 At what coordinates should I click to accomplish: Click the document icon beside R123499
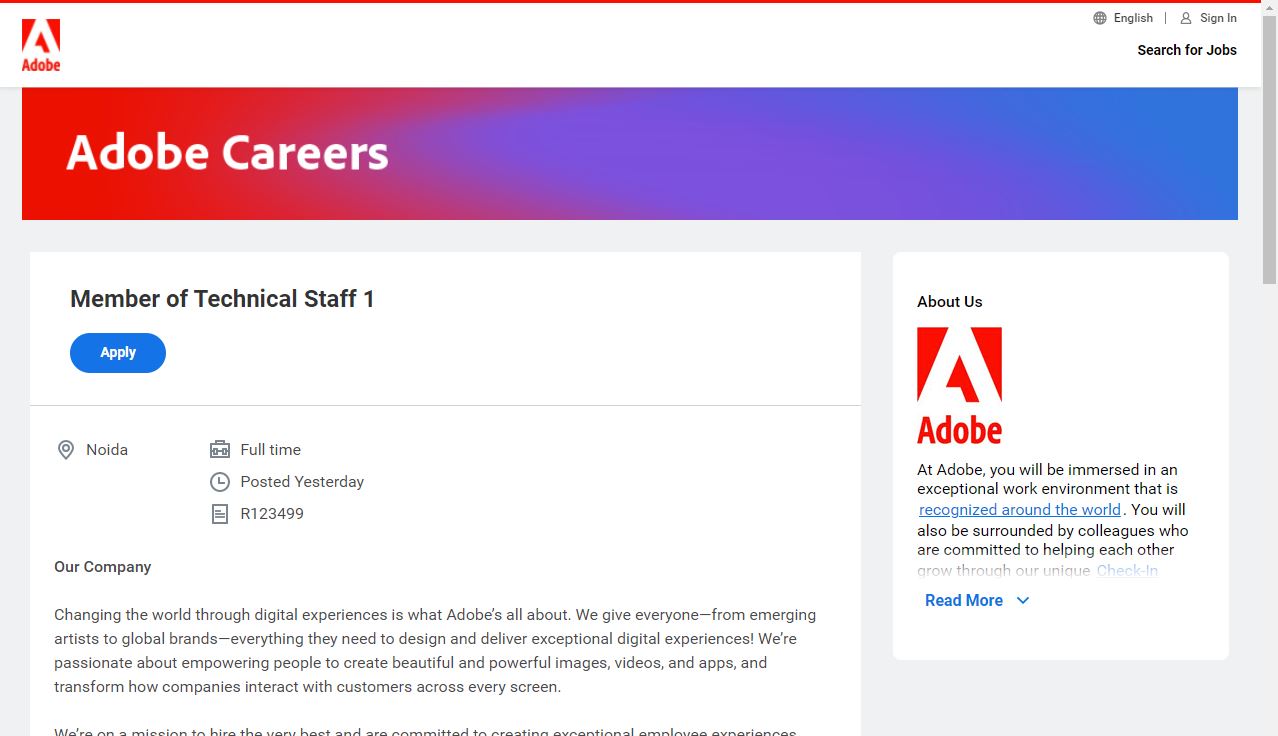[x=220, y=514]
